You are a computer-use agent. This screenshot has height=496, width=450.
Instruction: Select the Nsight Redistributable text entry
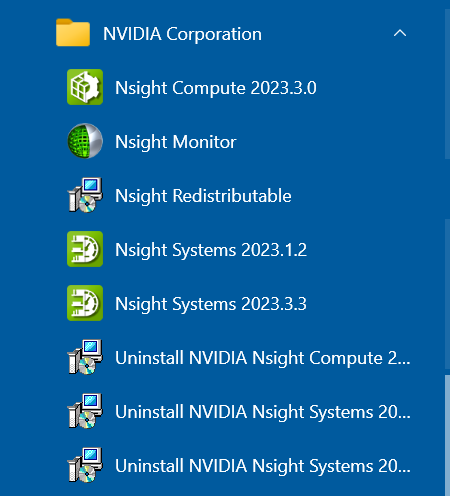(x=203, y=196)
